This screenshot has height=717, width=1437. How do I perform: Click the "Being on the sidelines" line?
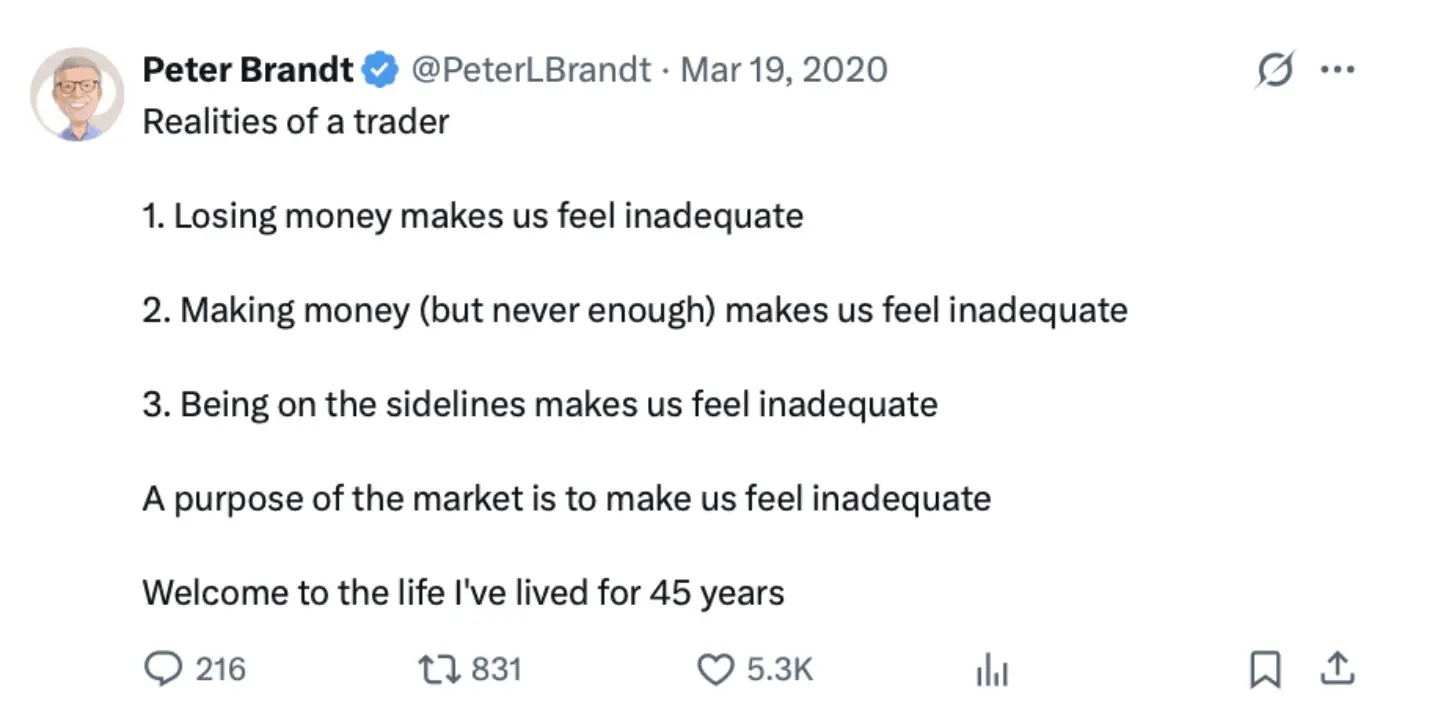pos(539,405)
